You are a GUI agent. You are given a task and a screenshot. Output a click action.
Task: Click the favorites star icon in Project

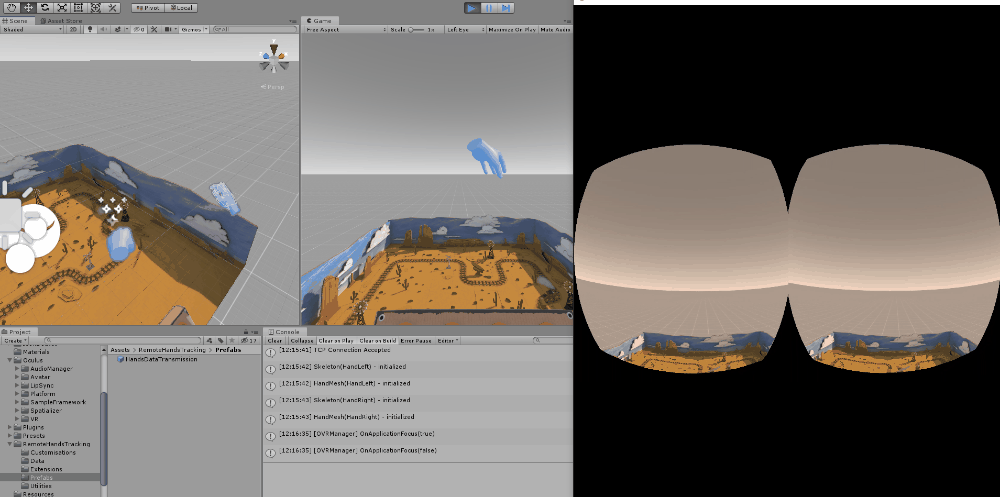tap(231, 341)
